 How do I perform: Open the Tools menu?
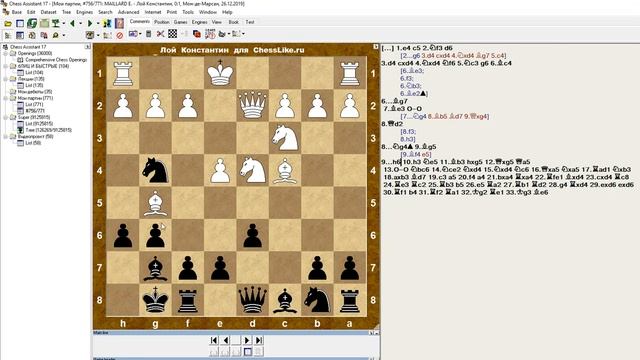[x=188, y=12]
